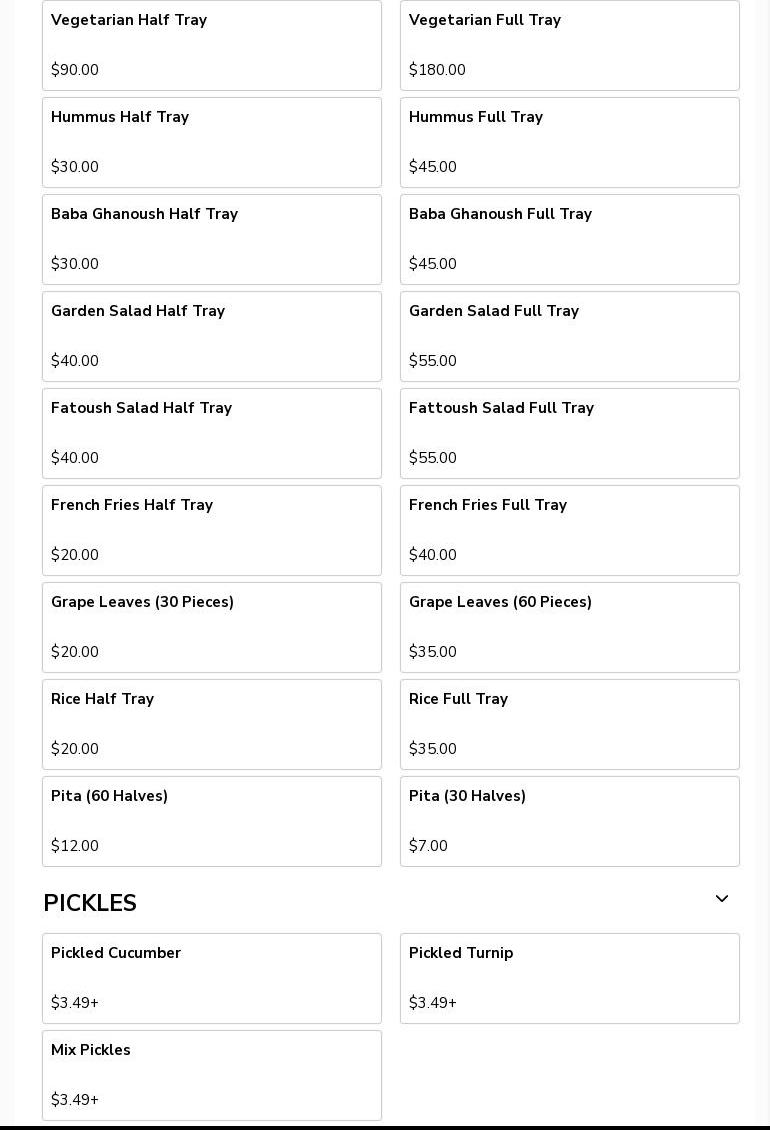Select Vegetarian Full Tray item
The width and height of the screenshot is (770, 1130).
(570, 45)
